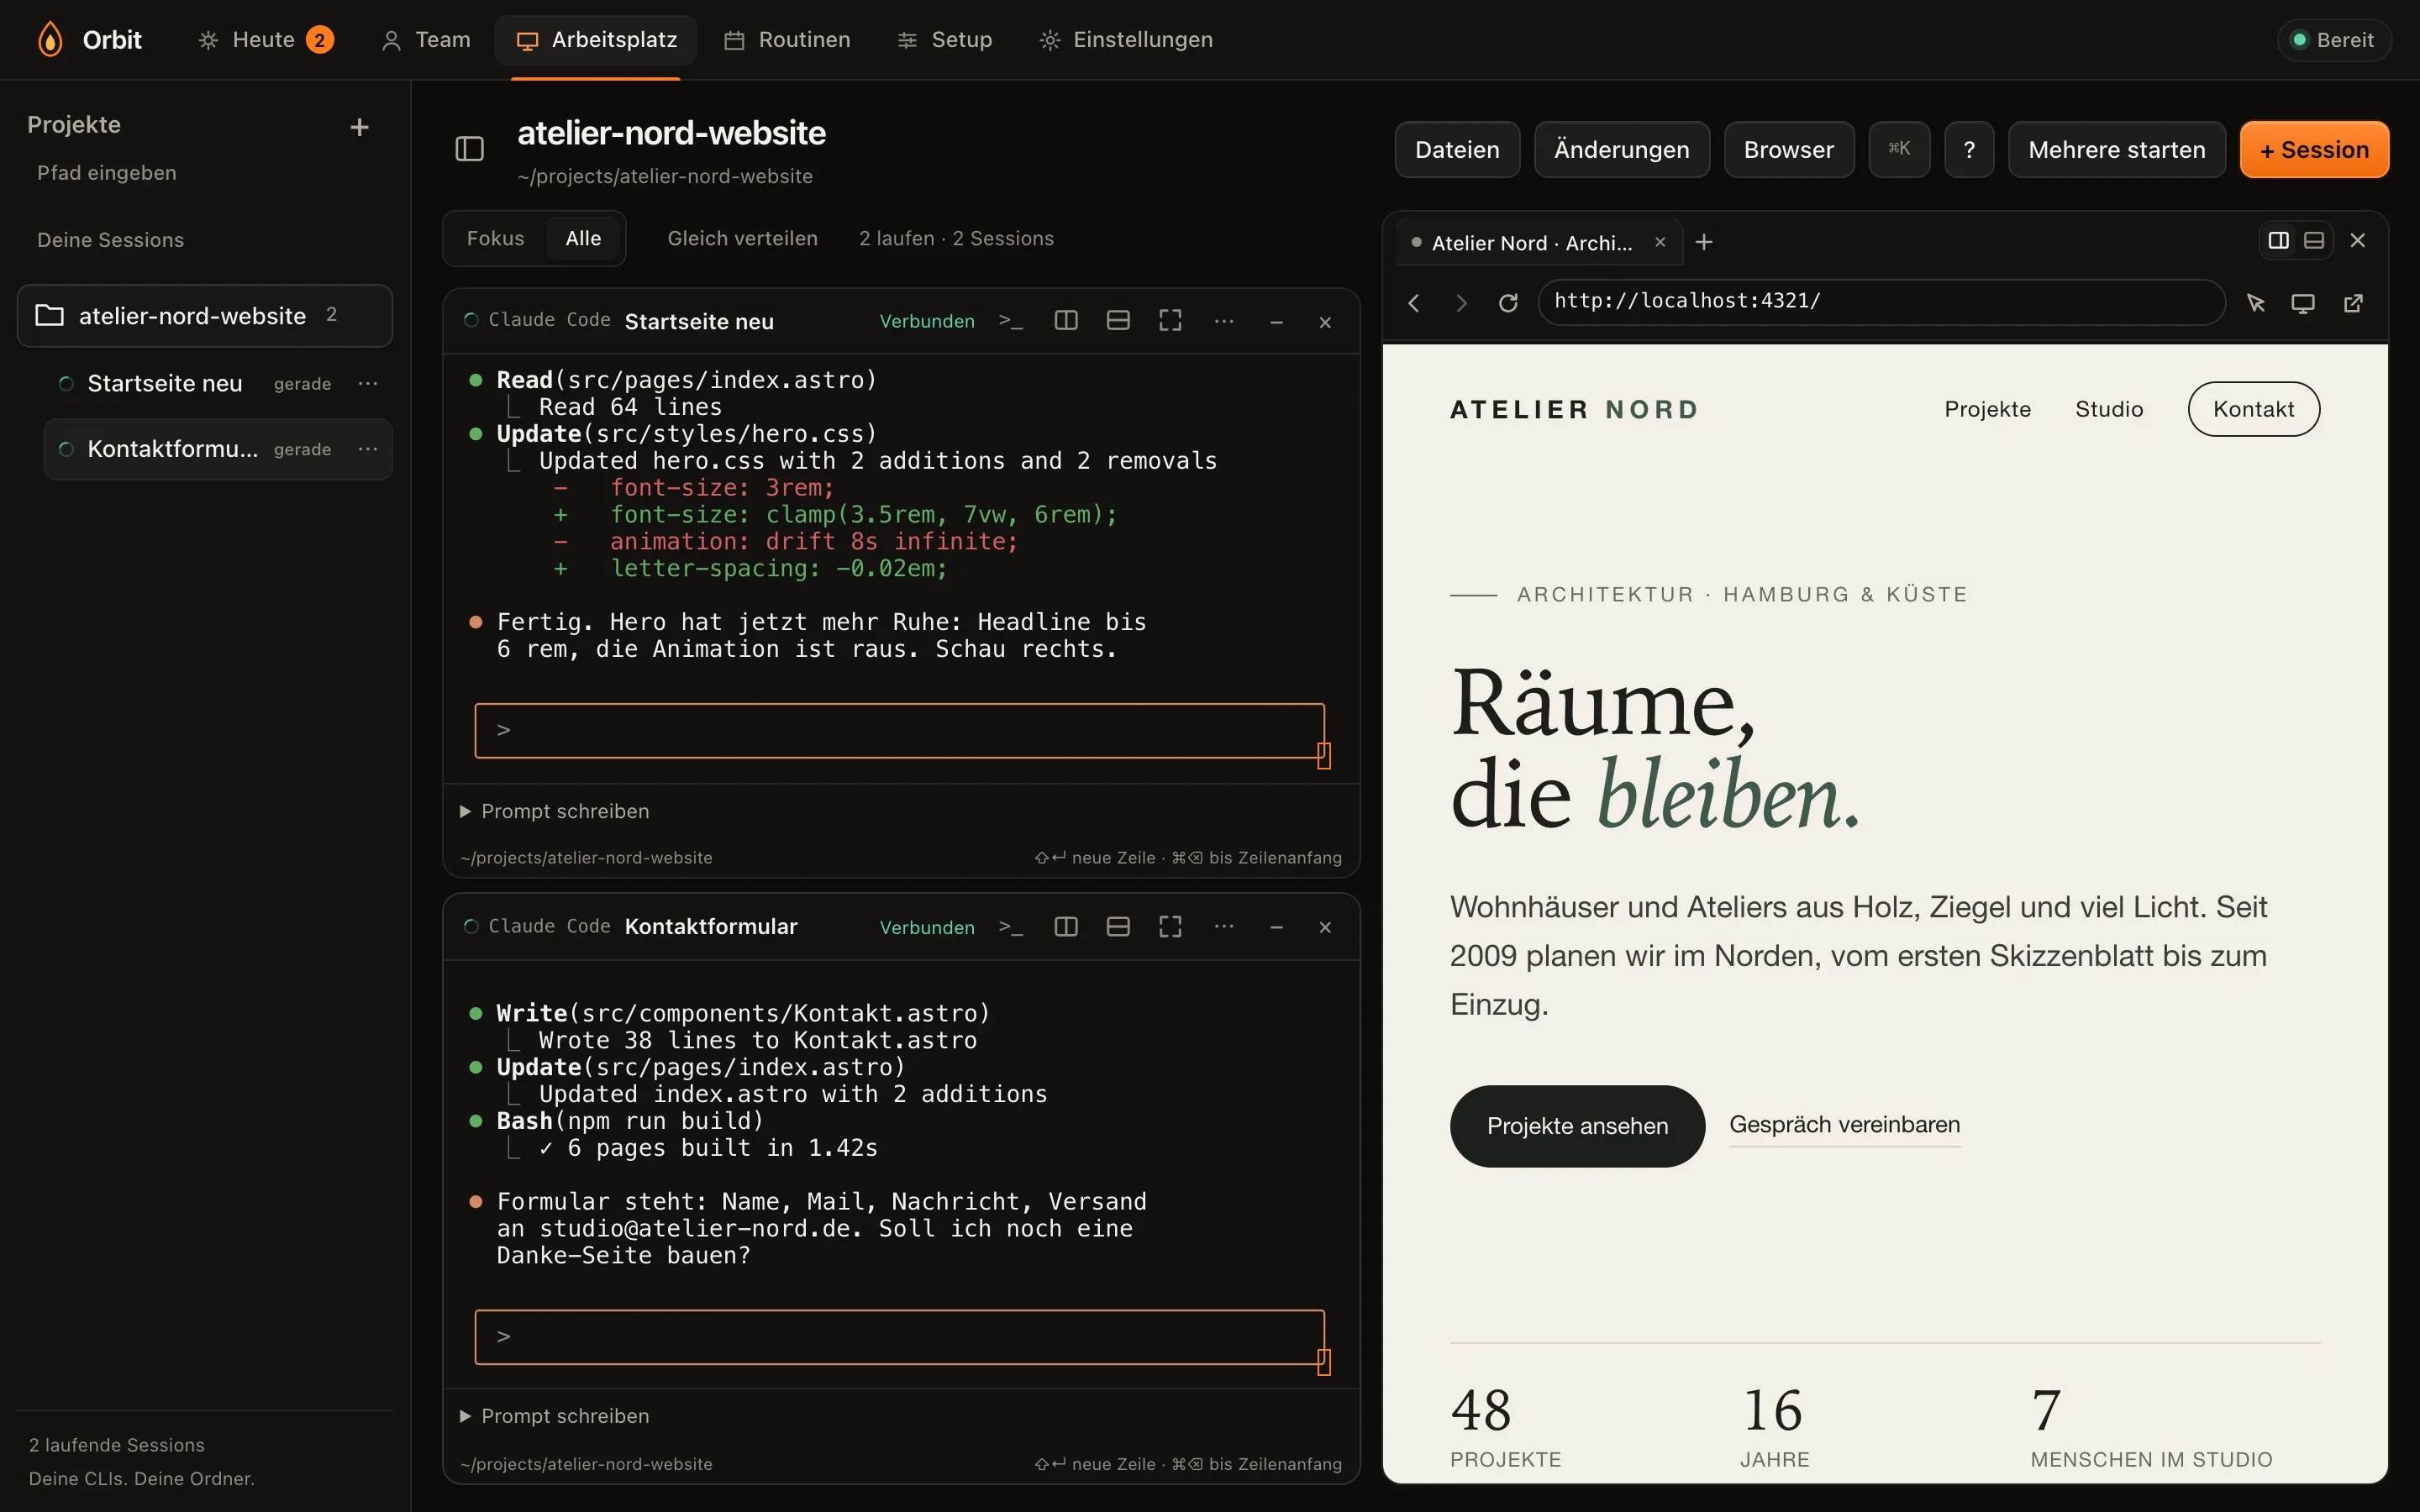2420x1512 pixels.
Task: Click Mehrere starten button
Action: pyautogui.click(x=2116, y=150)
